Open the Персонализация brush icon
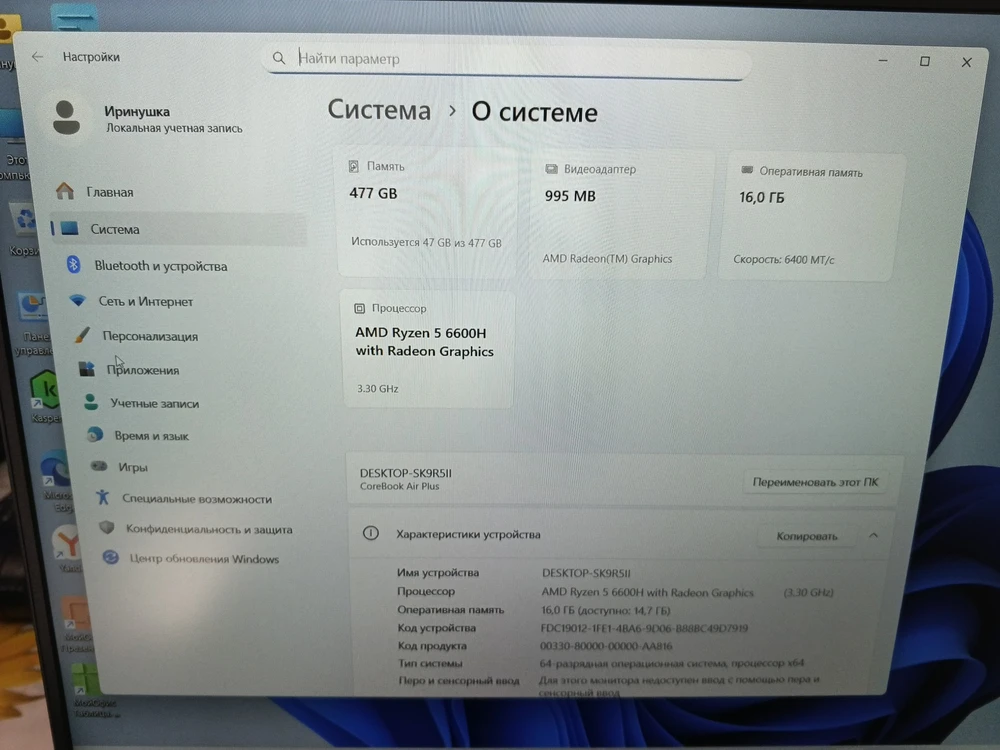This screenshot has height=750, width=1000. (x=82, y=335)
